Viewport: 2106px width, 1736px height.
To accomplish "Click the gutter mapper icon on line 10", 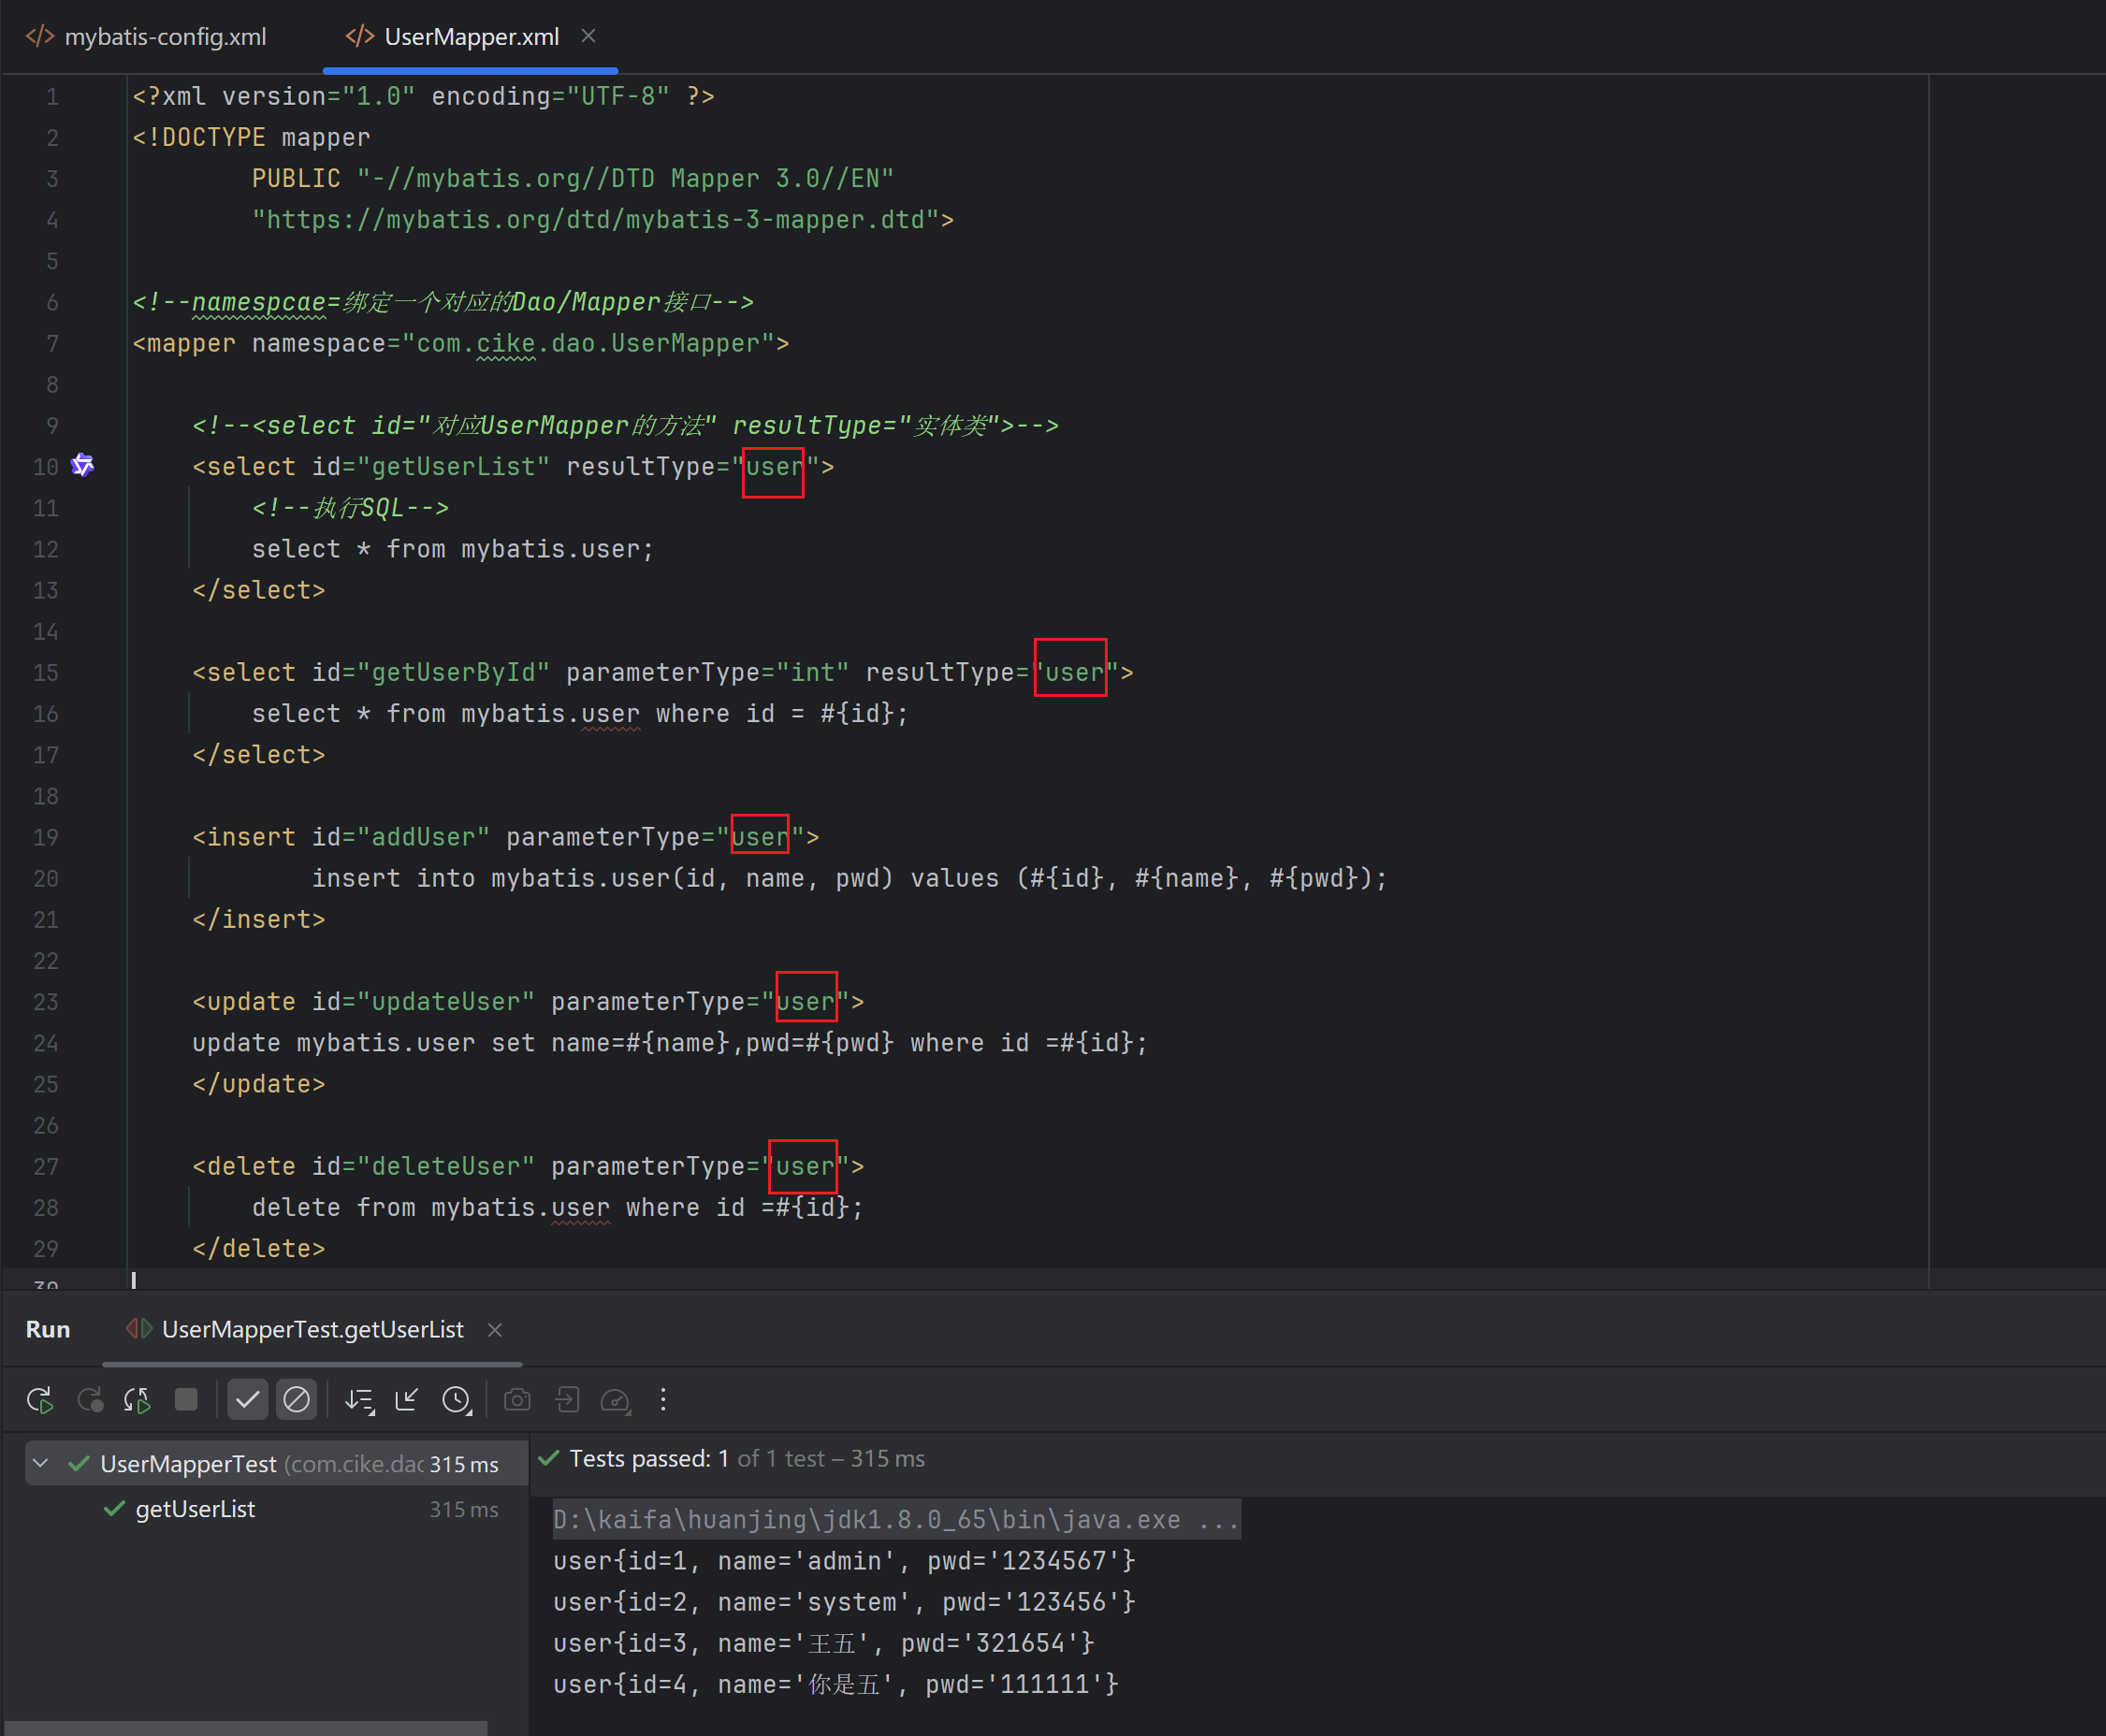I will pos(83,466).
